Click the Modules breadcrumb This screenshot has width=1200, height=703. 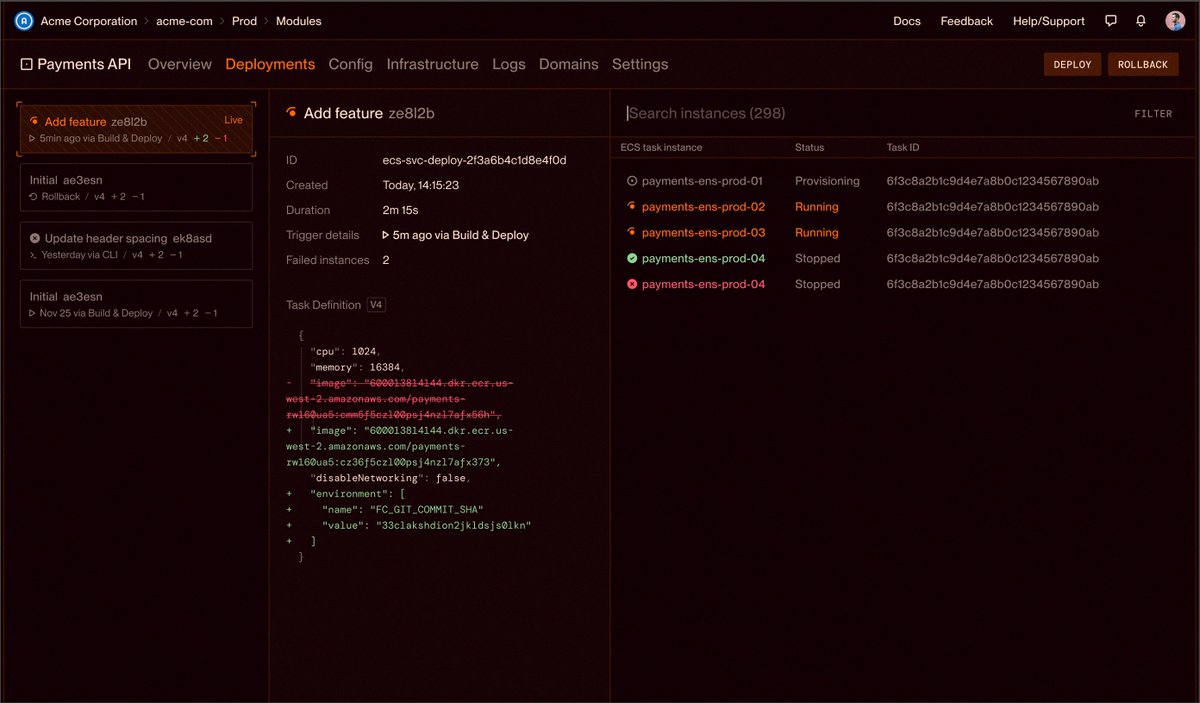coord(299,21)
